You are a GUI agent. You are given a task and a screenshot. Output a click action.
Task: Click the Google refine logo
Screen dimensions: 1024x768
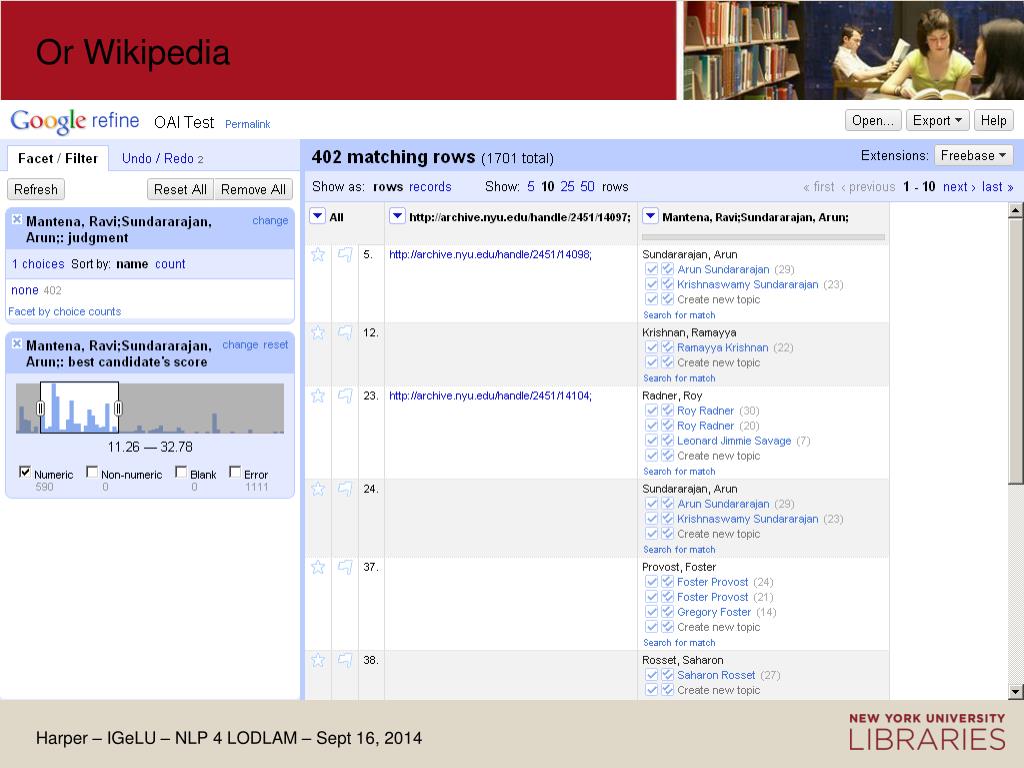74,121
